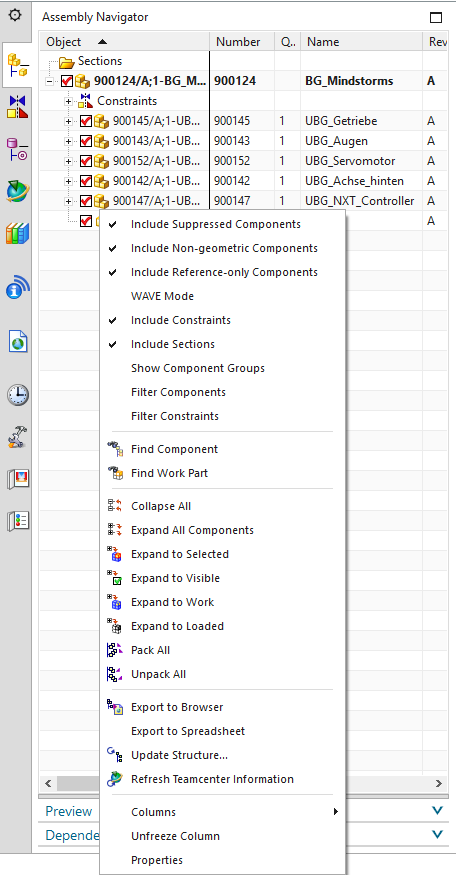
Task: Disable Include Suppressed Components option
Action: tap(215, 224)
